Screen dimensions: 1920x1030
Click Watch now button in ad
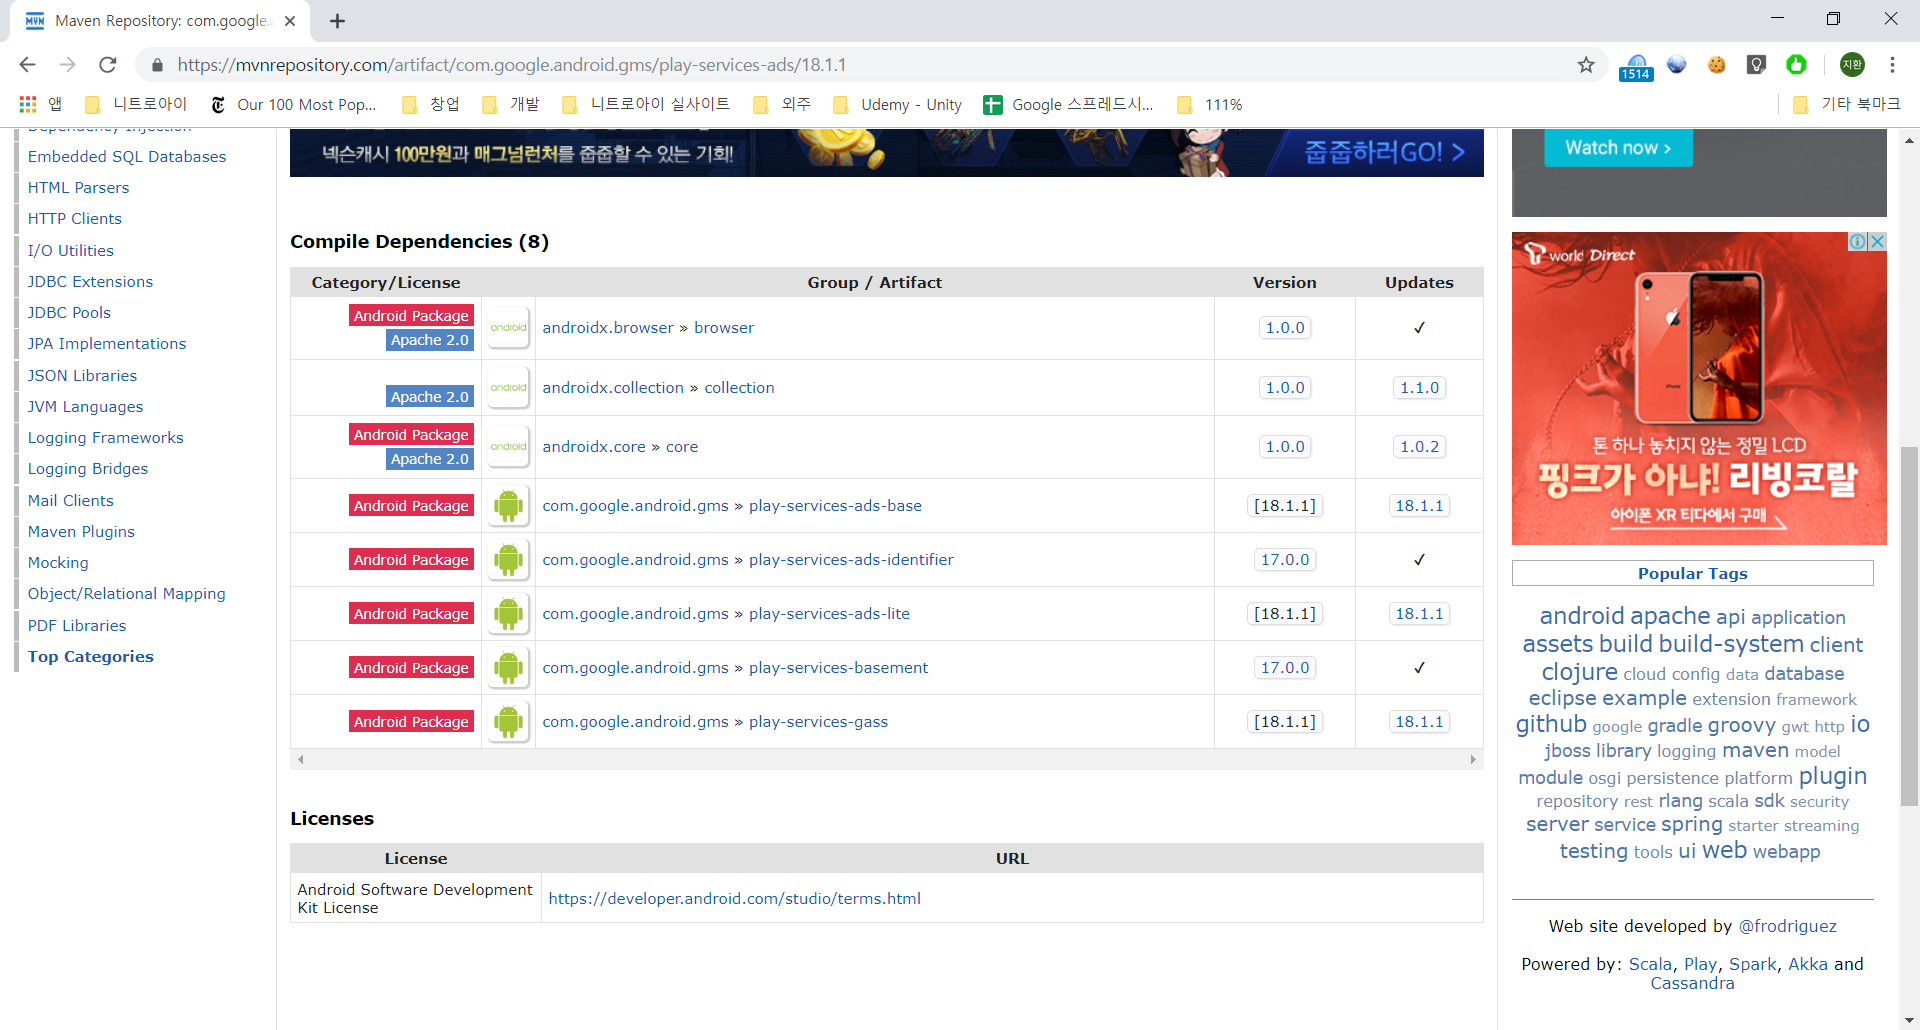1618,148
